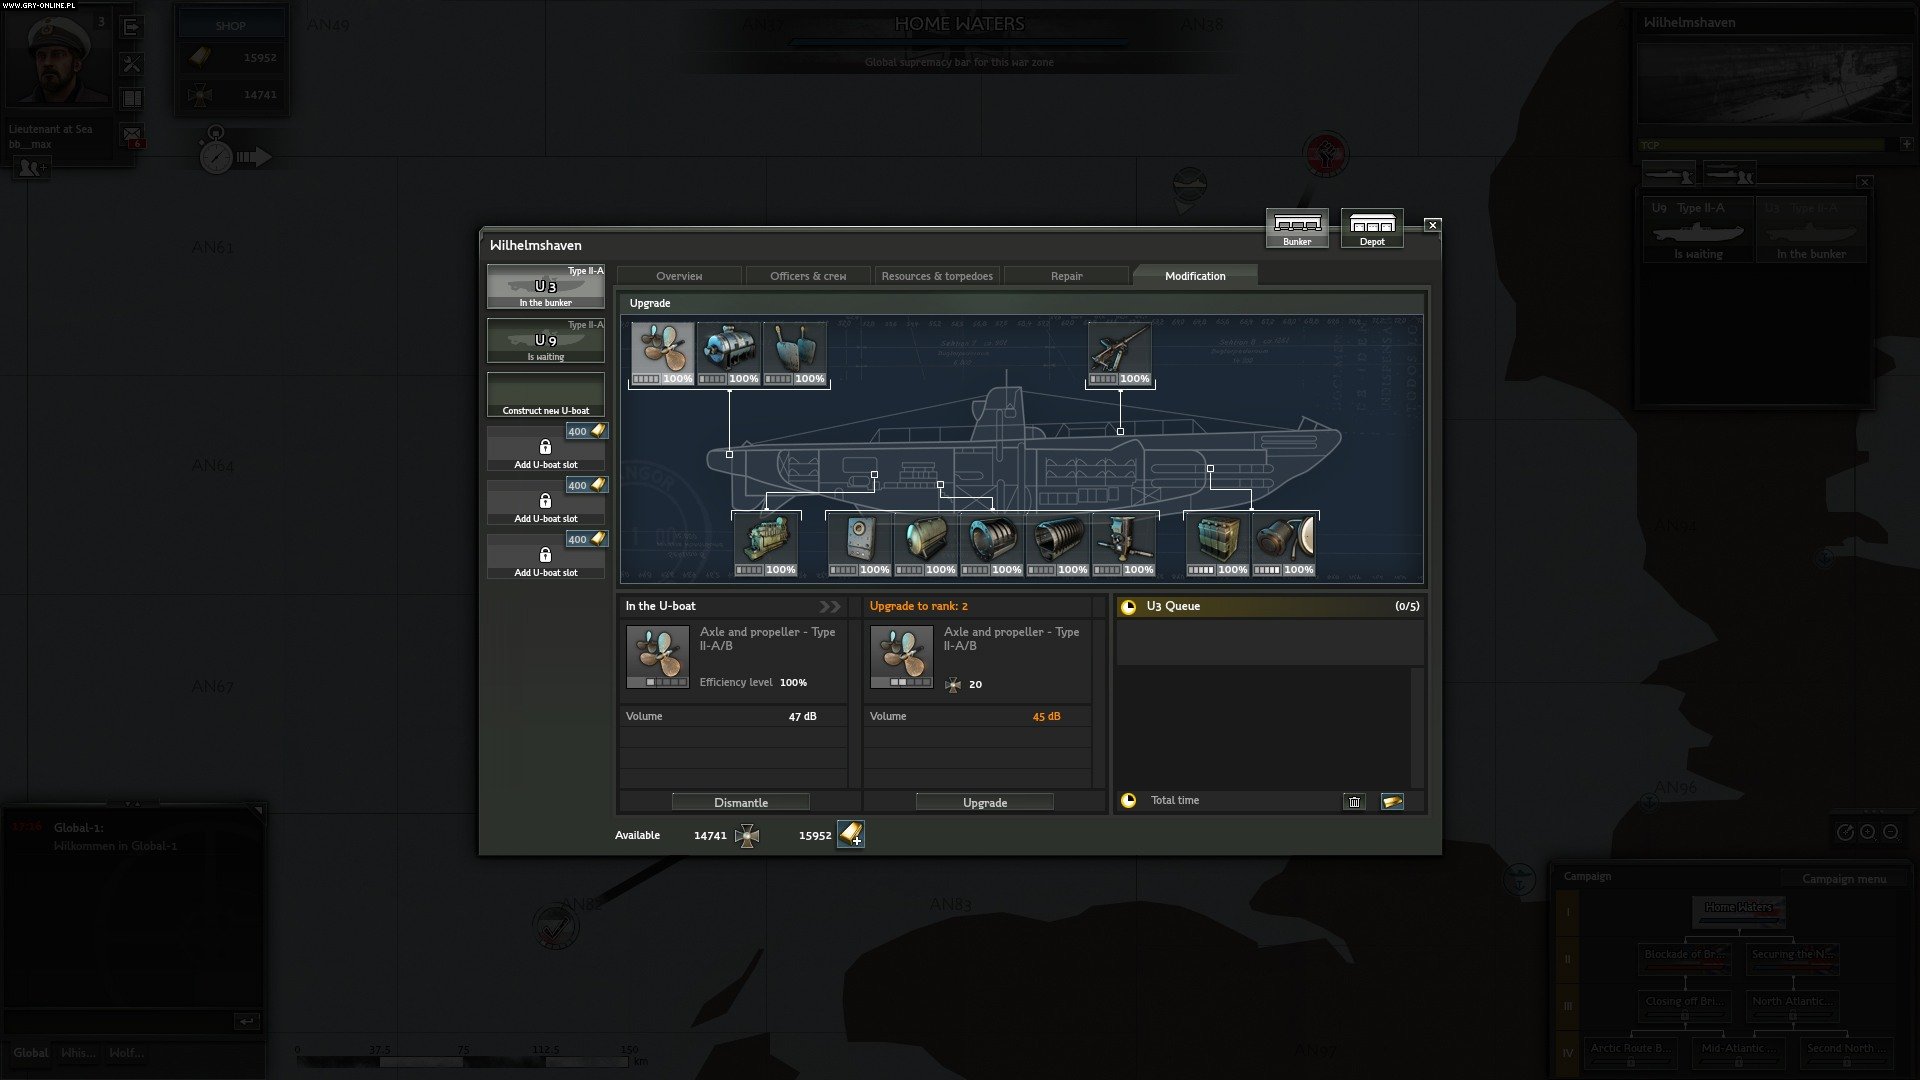This screenshot has height=1080, width=1920.
Task: Select the diesel engine component icon
Action: click(x=766, y=544)
